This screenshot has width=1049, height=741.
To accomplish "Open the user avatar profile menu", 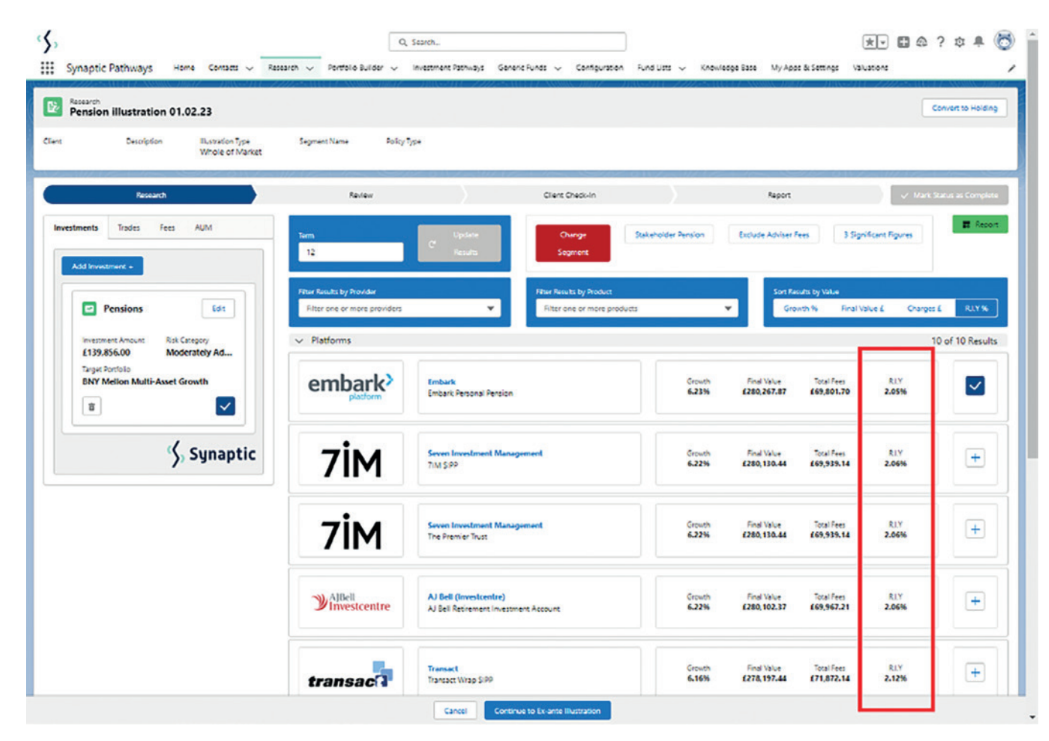I will coord(1004,41).
